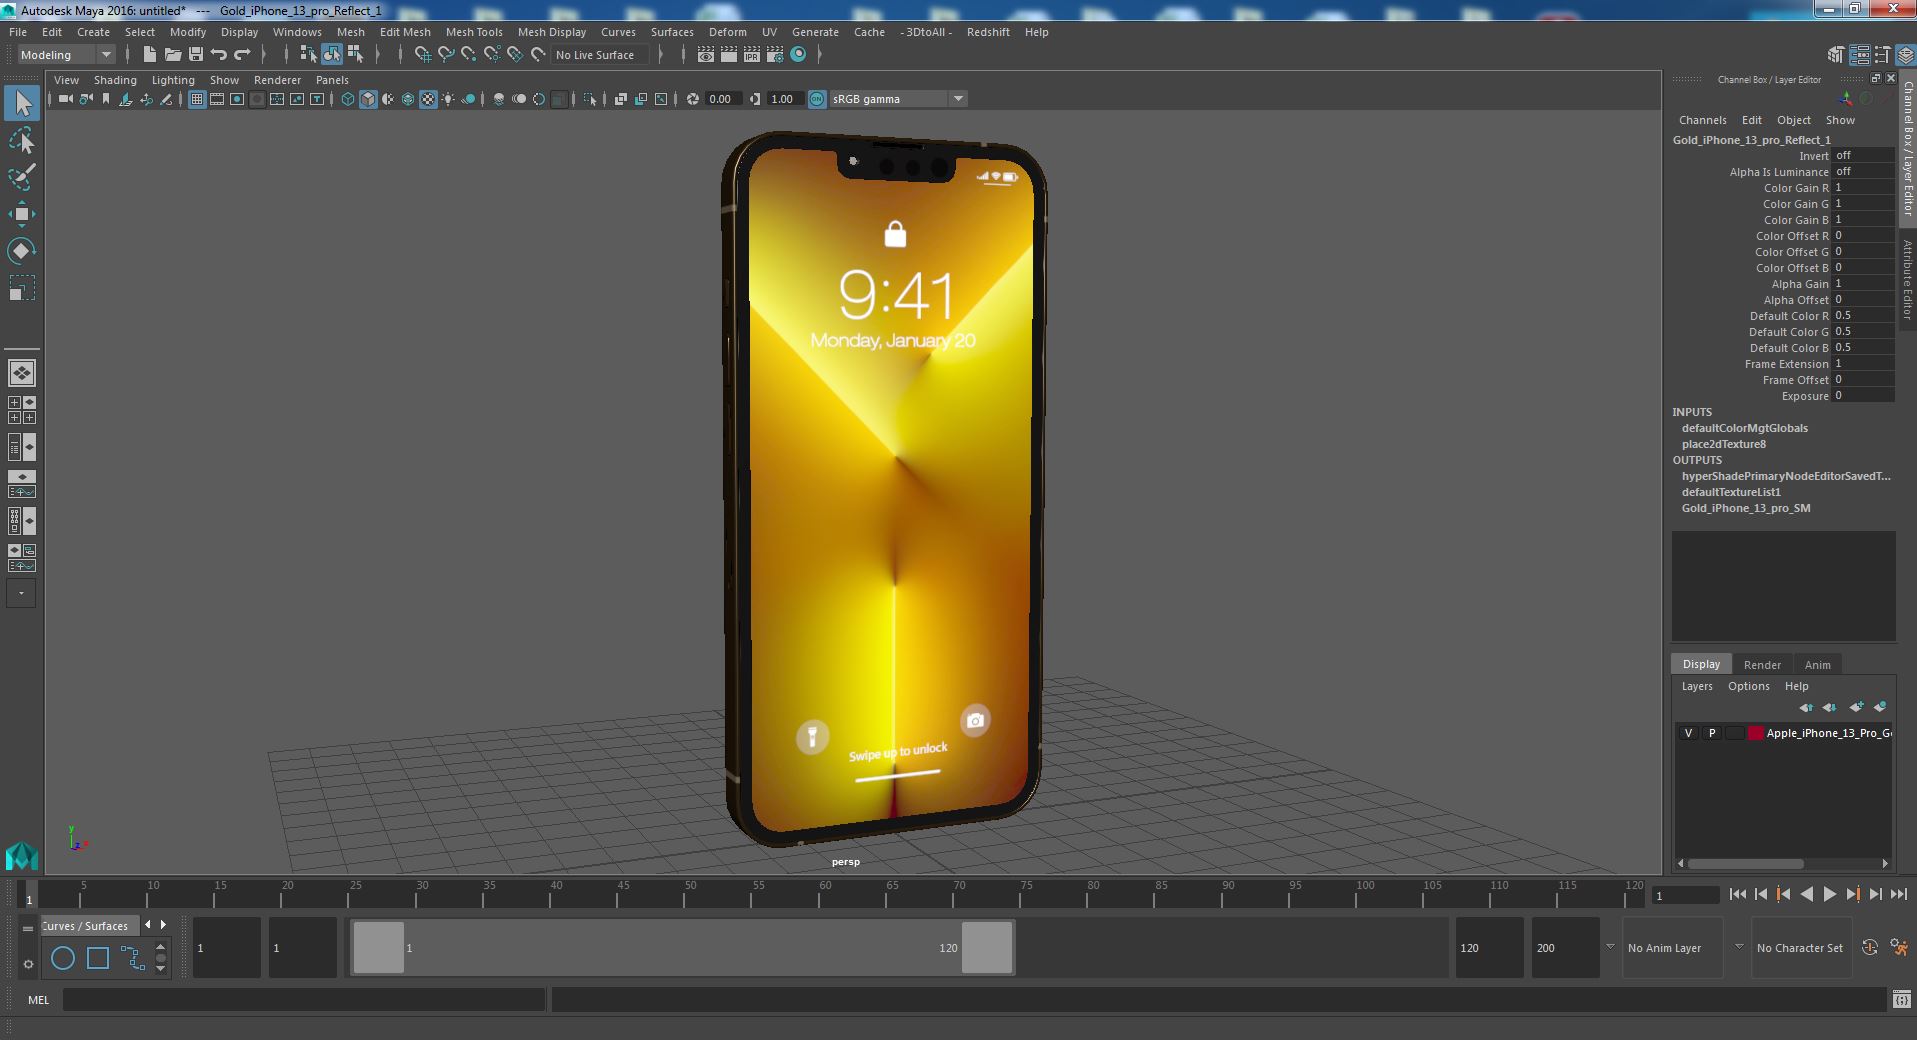Go to end of playback range
Screen dimensions: 1917x1040
coord(1898,895)
